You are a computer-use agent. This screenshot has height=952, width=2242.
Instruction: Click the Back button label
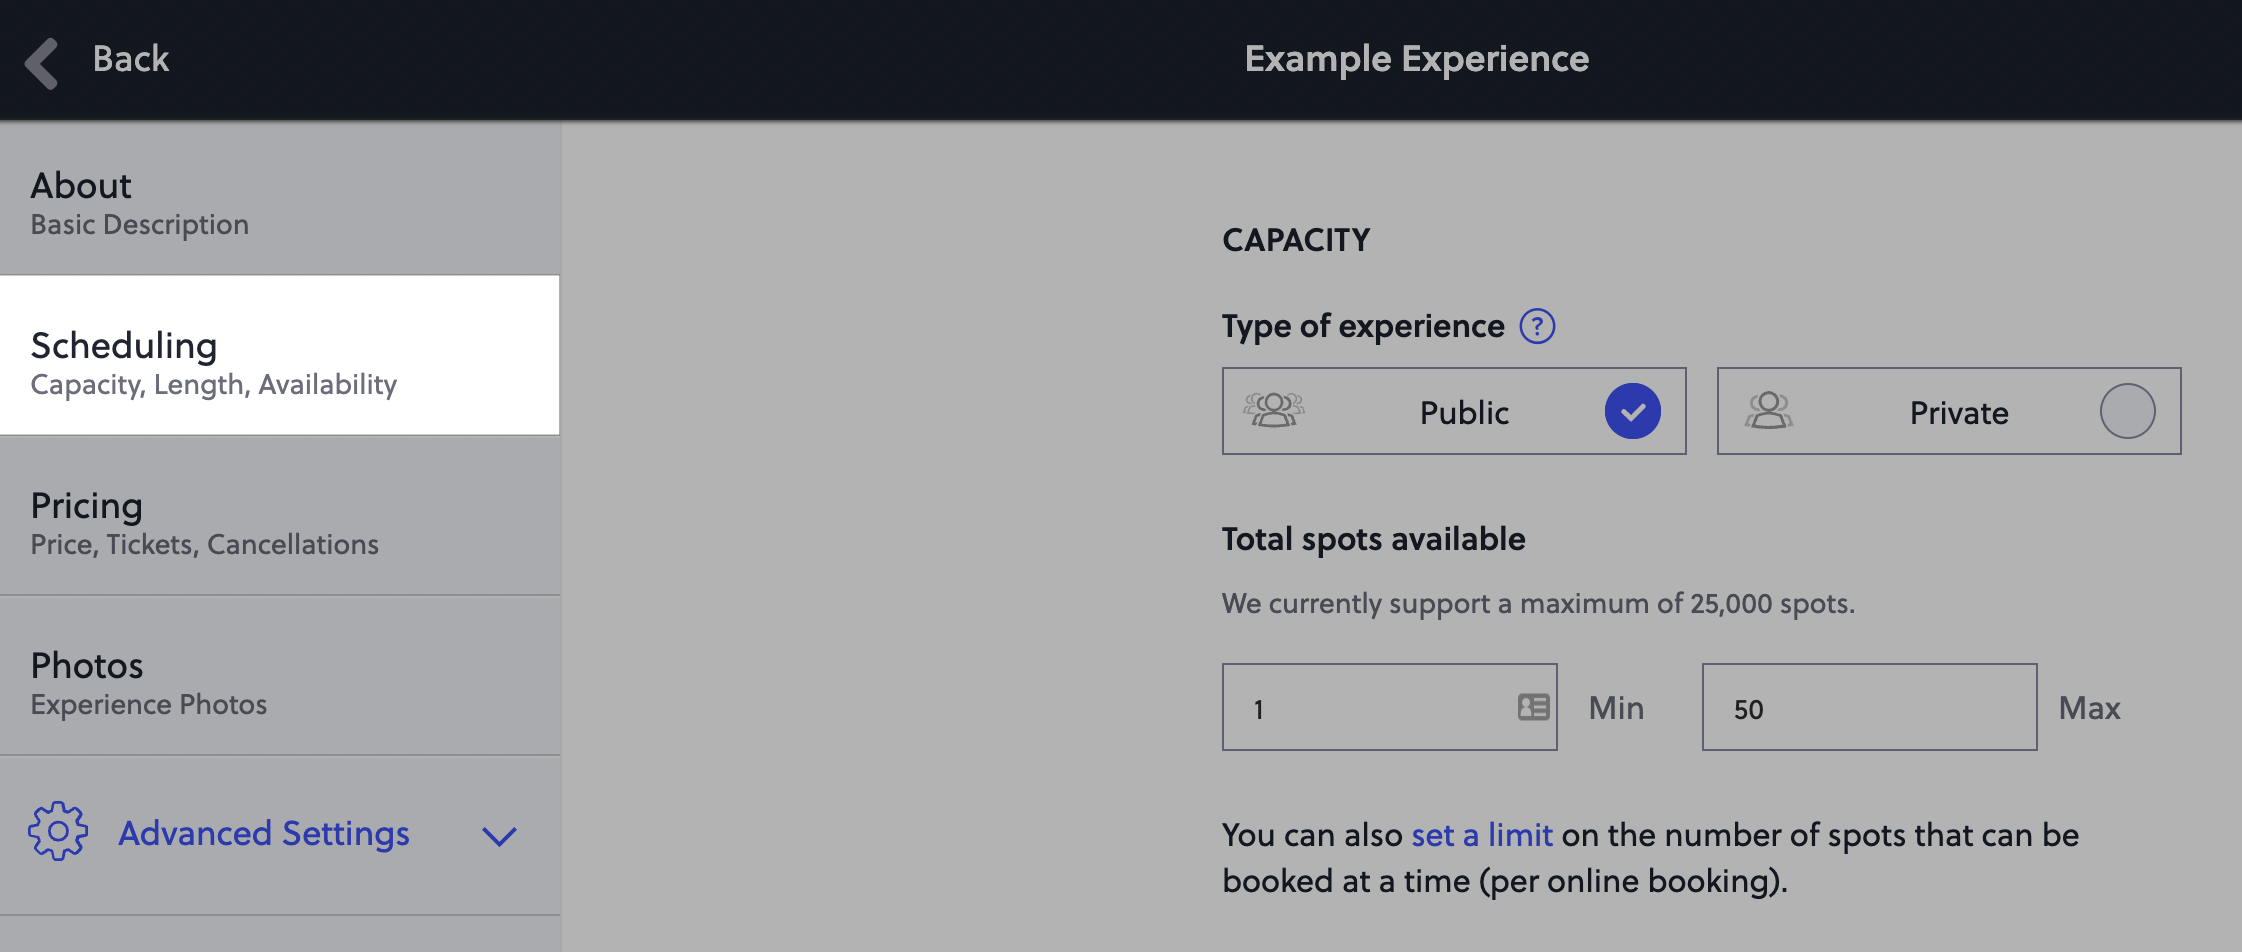[x=131, y=59]
